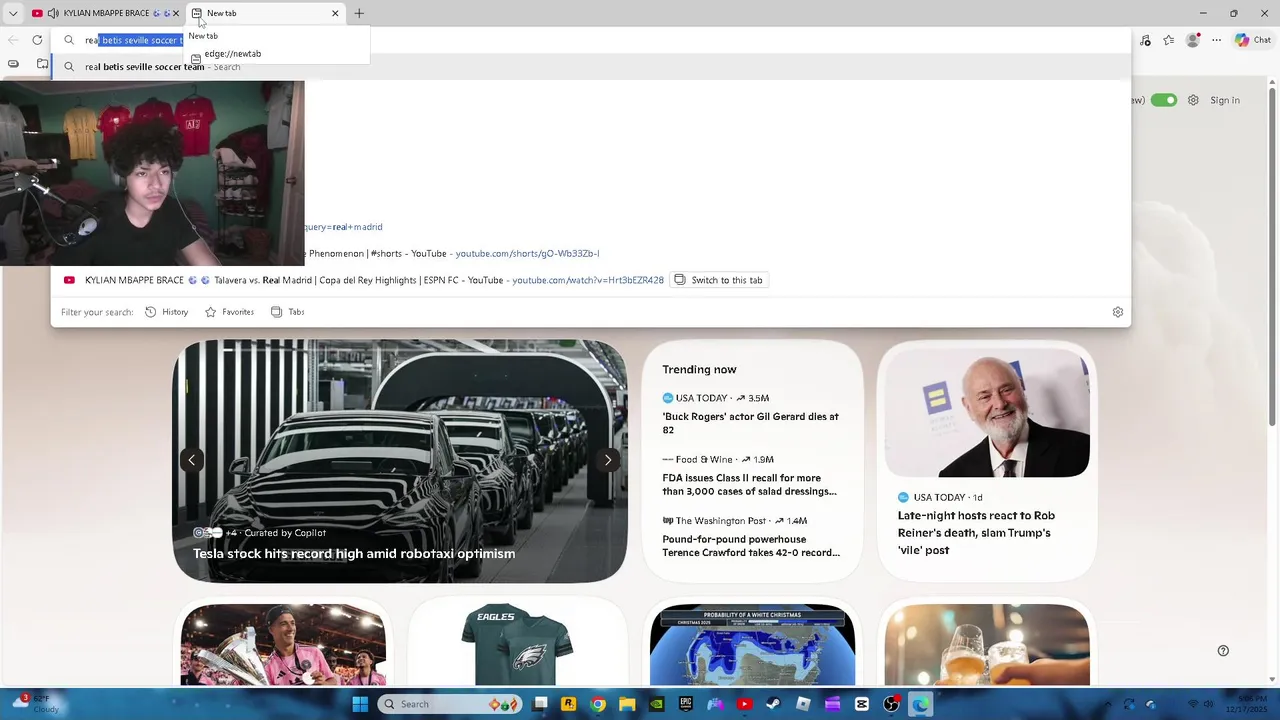Open Steam from taskbar
1280x720 pixels.
[774, 704]
